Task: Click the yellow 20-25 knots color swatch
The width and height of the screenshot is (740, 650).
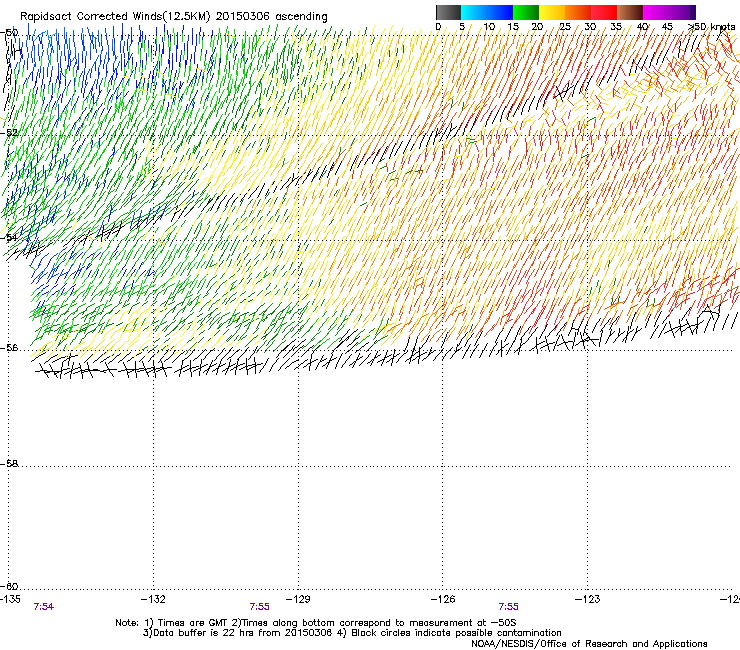Action: [x=552, y=12]
